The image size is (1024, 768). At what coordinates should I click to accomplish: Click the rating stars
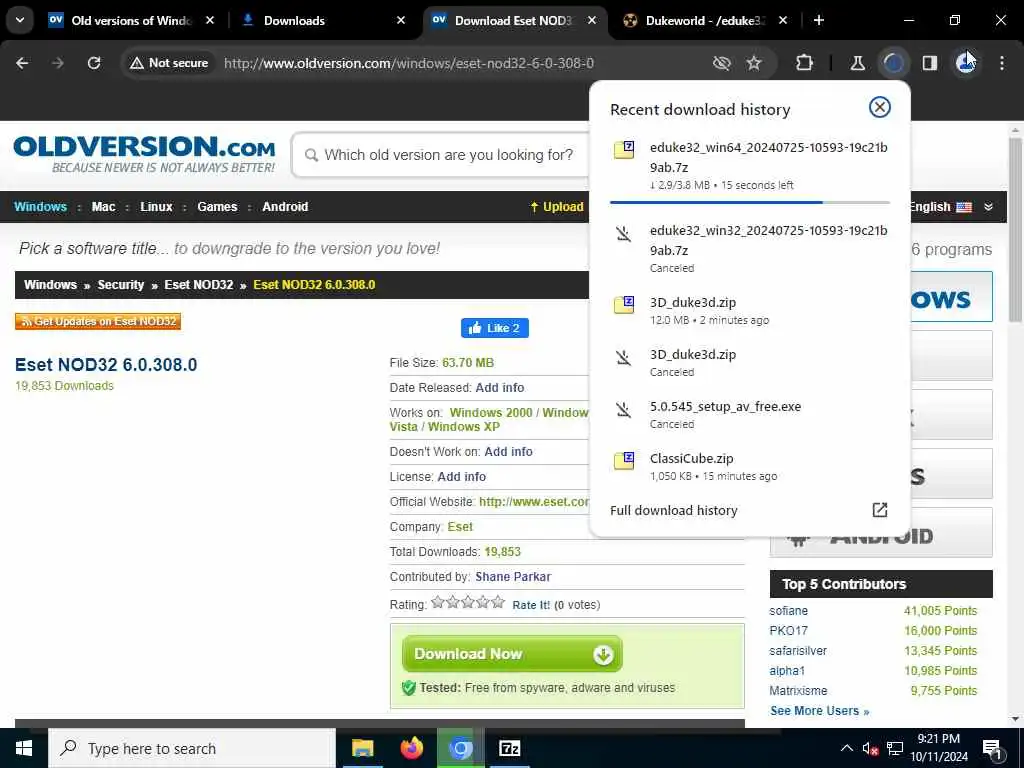(x=468, y=602)
